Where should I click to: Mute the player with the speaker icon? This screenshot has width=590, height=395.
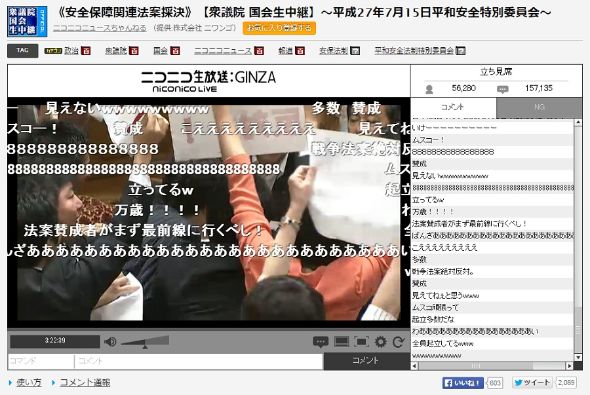[x=110, y=342]
